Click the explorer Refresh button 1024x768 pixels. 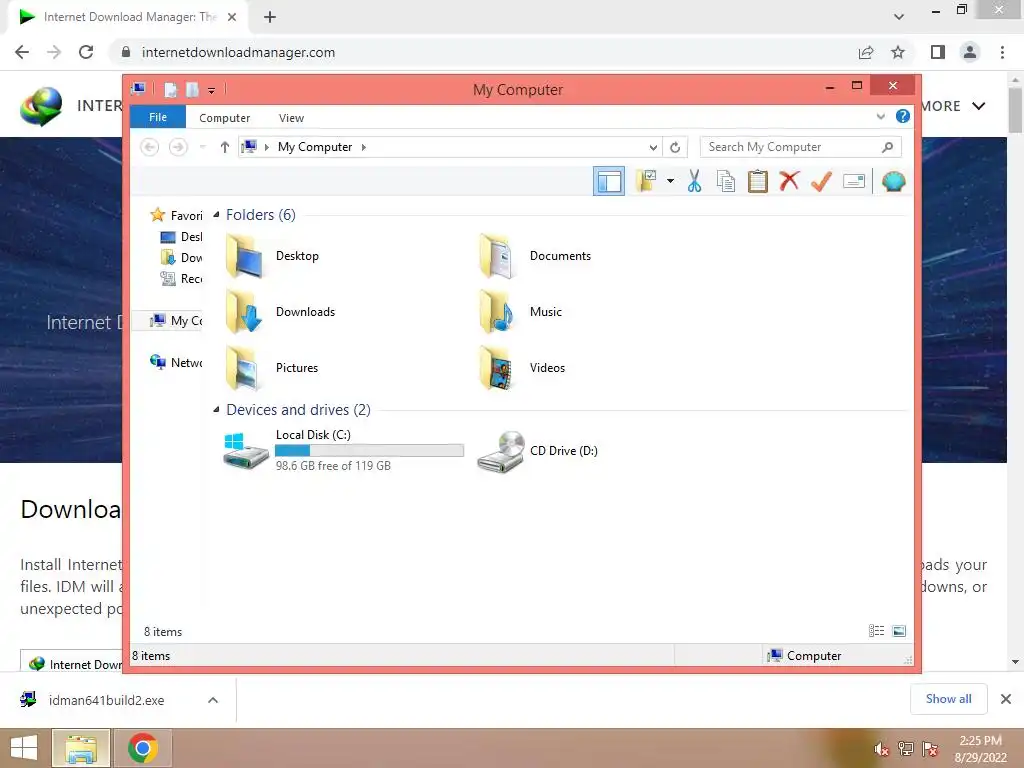675,148
